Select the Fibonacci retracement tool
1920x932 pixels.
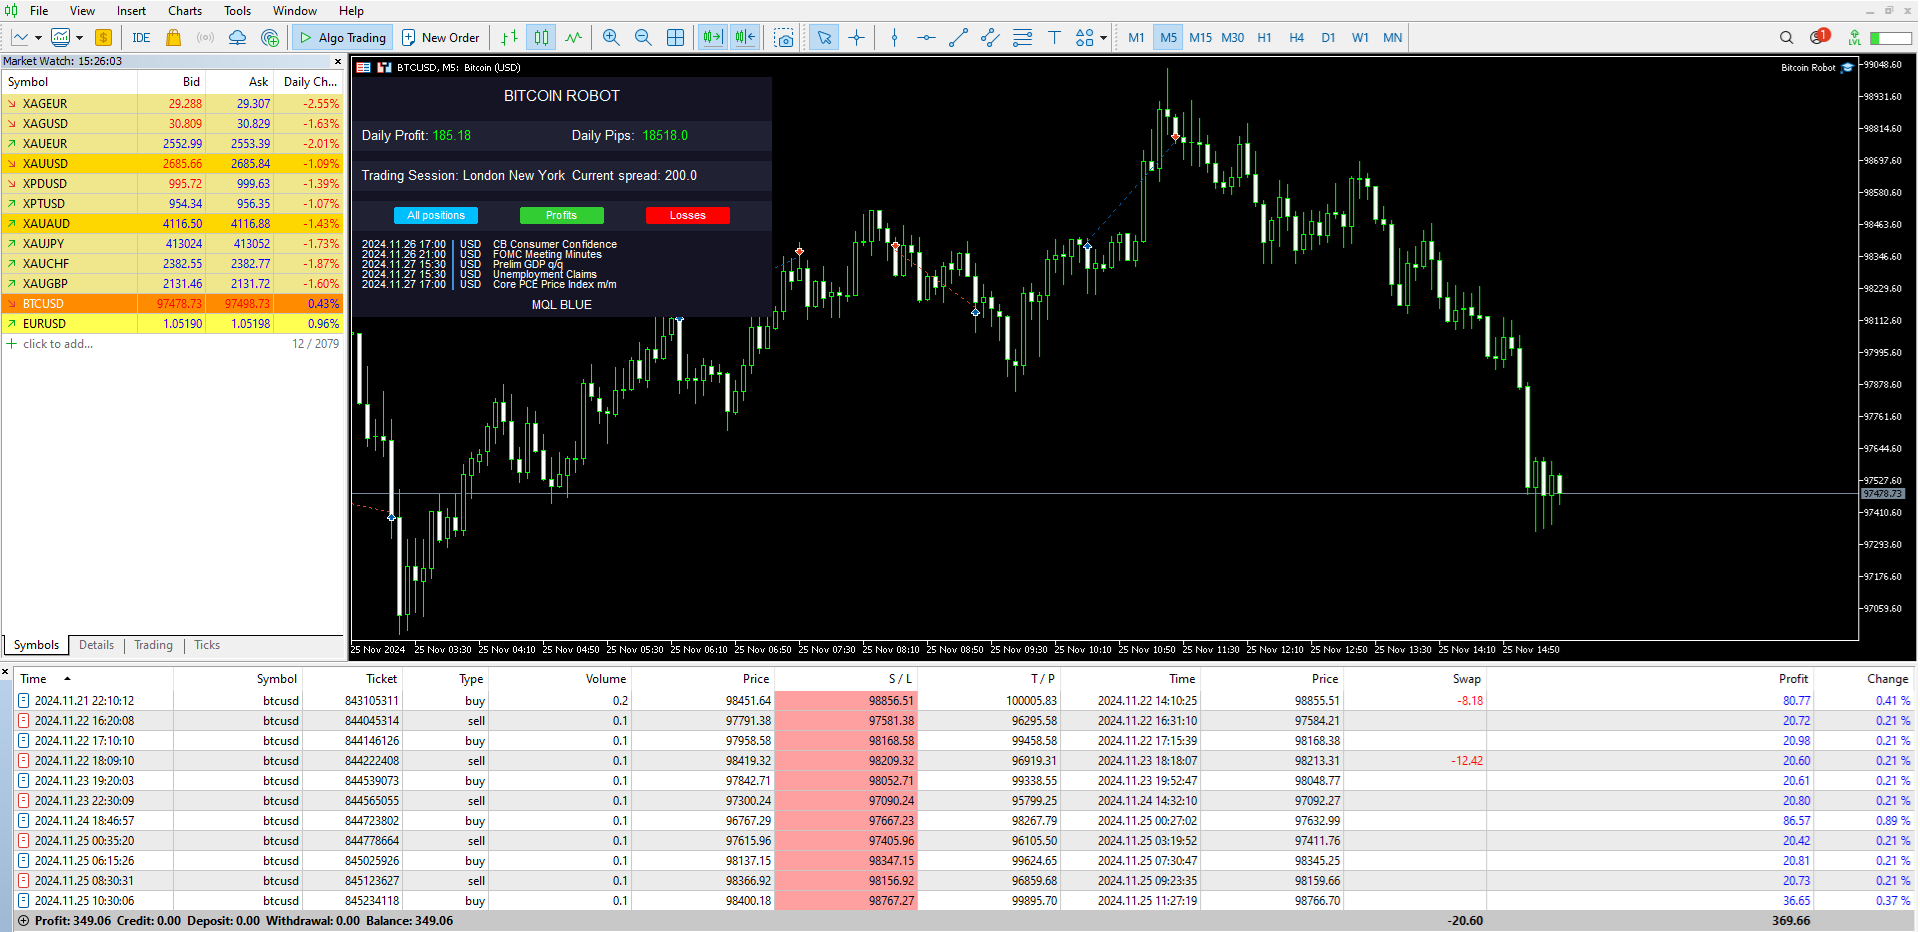click(1022, 38)
